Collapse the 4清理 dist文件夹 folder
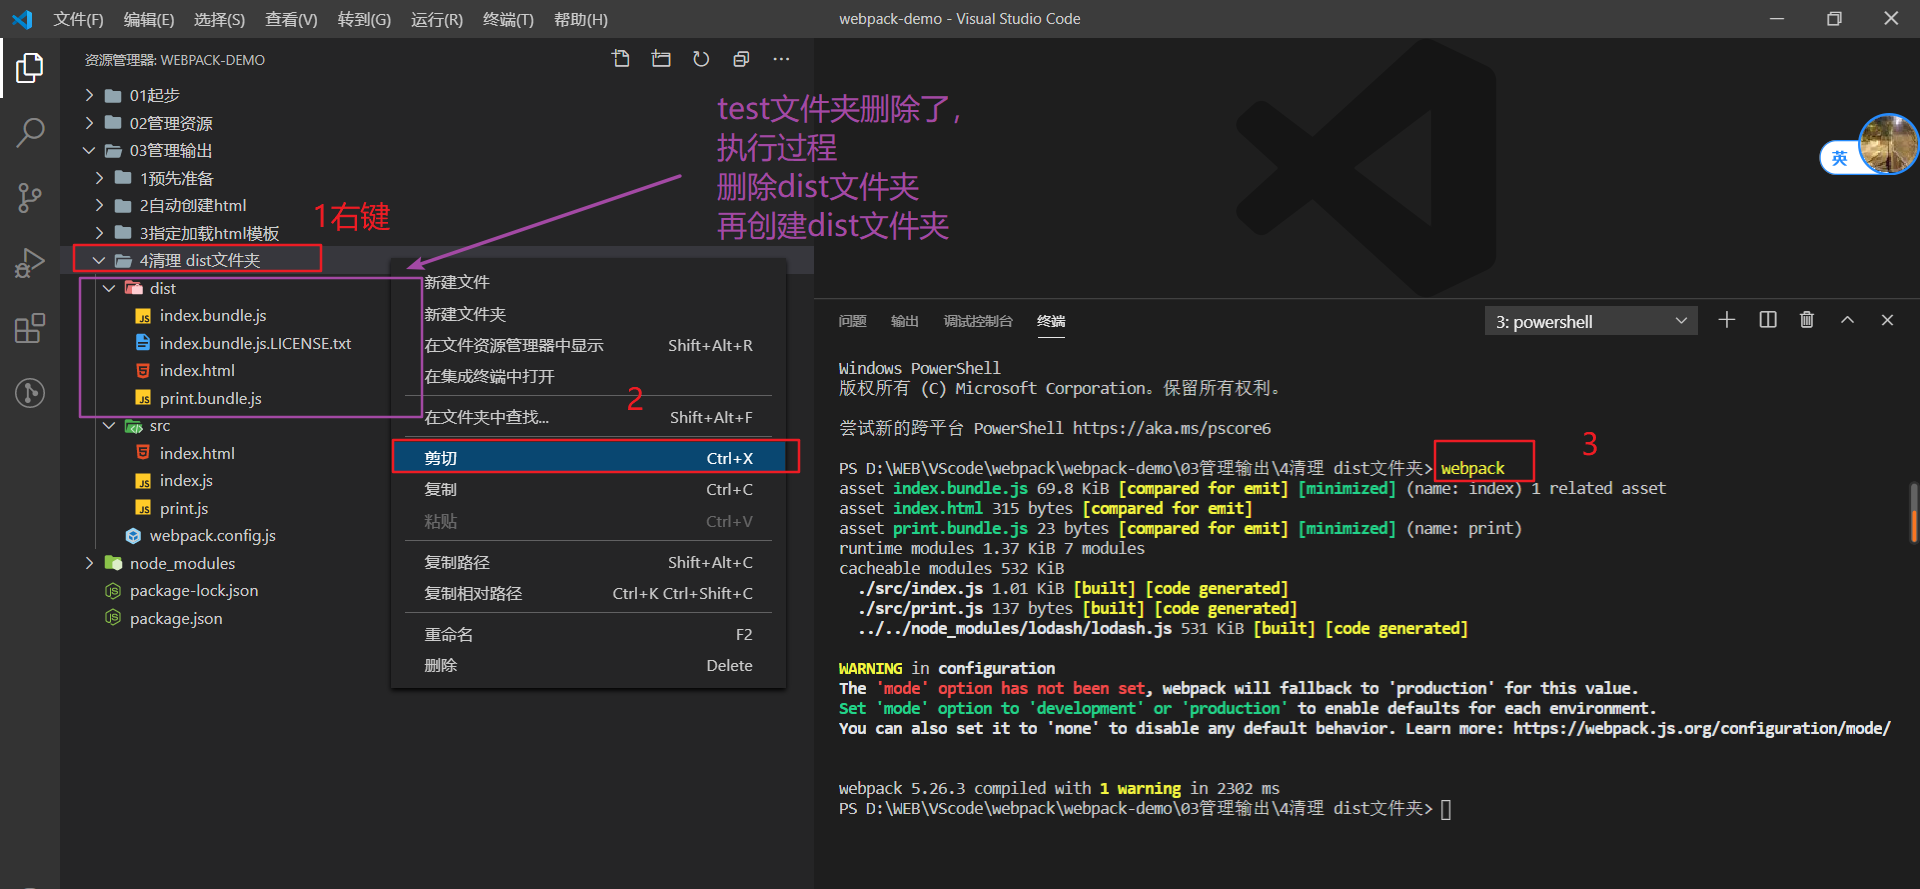The image size is (1920, 889). coord(99,260)
